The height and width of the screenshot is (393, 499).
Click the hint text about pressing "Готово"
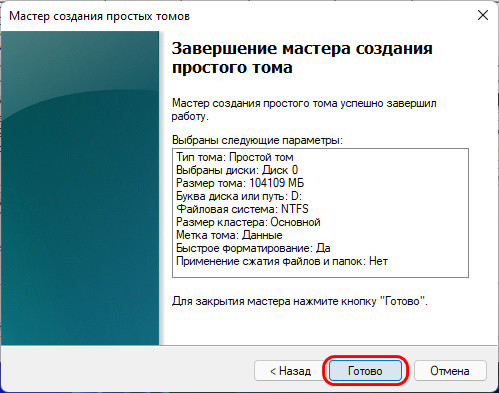[x=299, y=301]
